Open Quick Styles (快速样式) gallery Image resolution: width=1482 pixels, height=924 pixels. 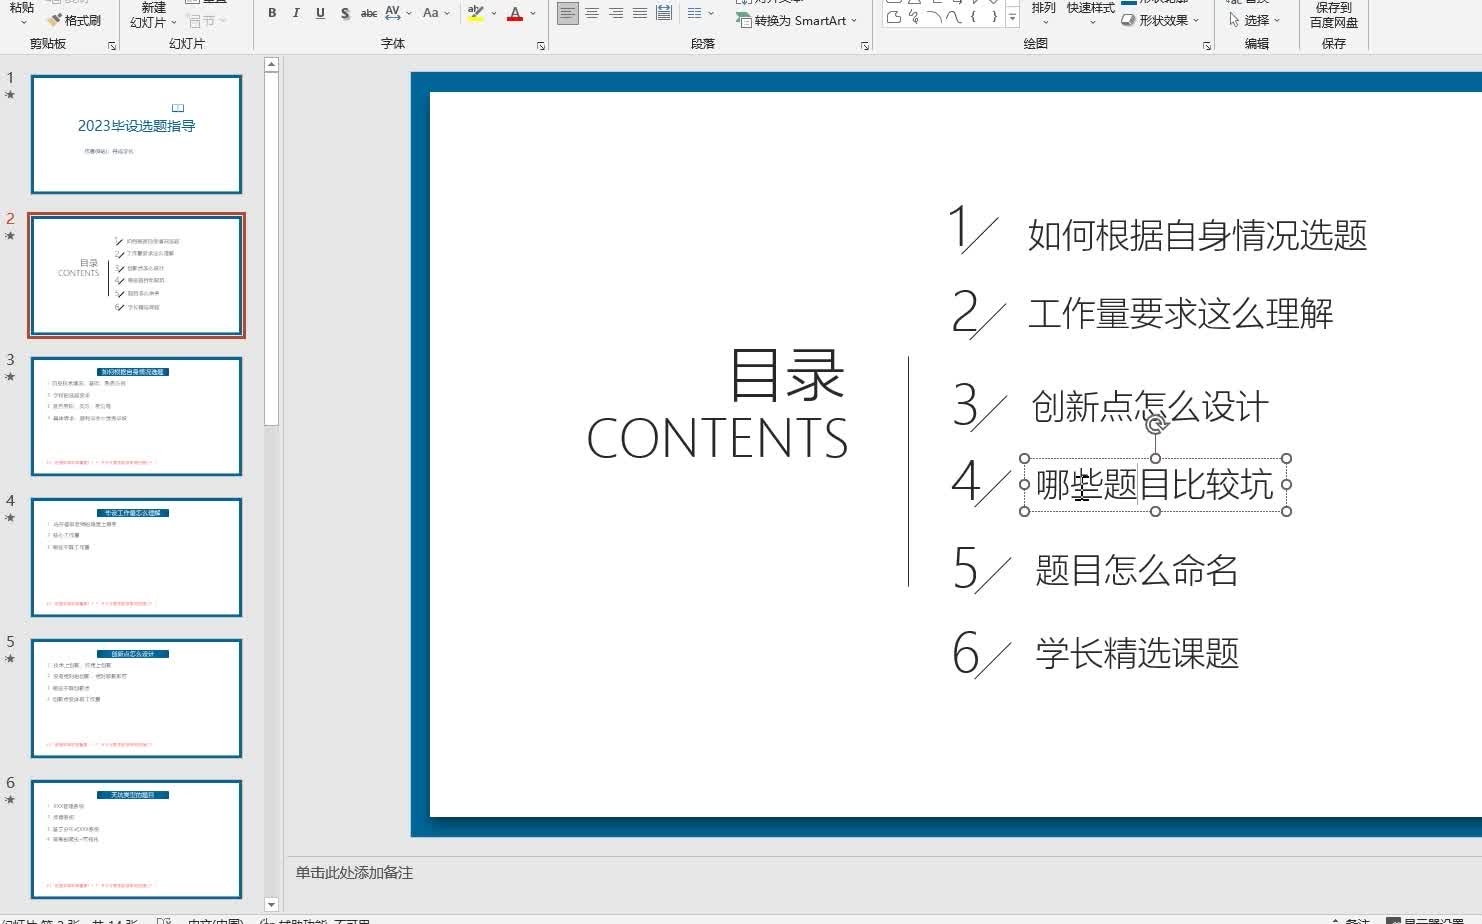coord(1090,12)
